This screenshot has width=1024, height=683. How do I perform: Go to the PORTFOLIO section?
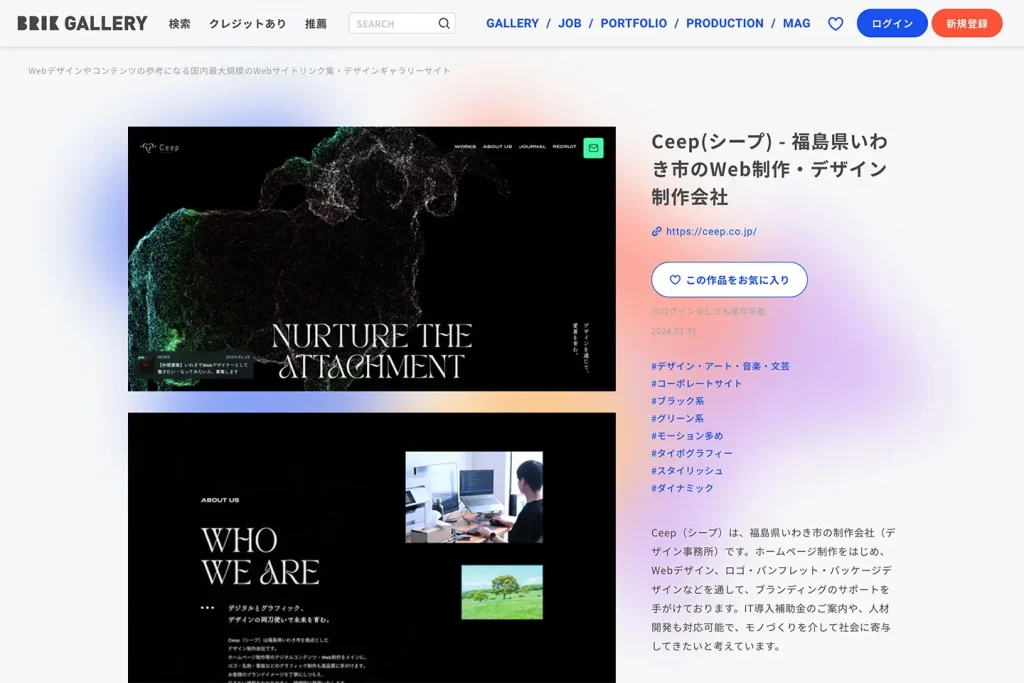point(633,24)
